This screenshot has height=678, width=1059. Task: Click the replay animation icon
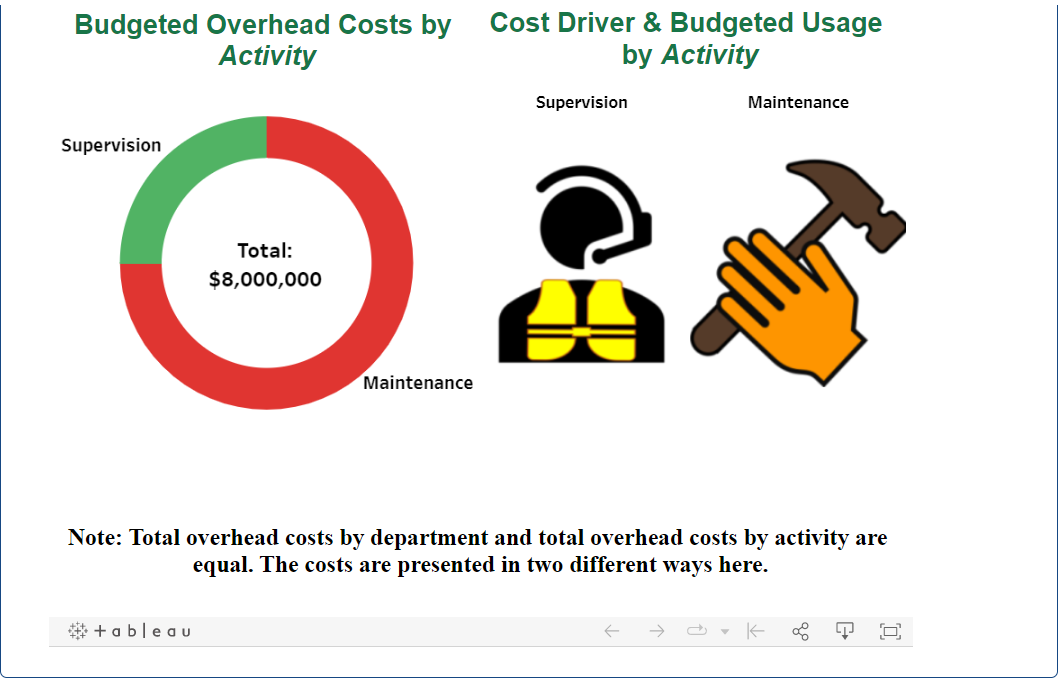click(697, 631)
